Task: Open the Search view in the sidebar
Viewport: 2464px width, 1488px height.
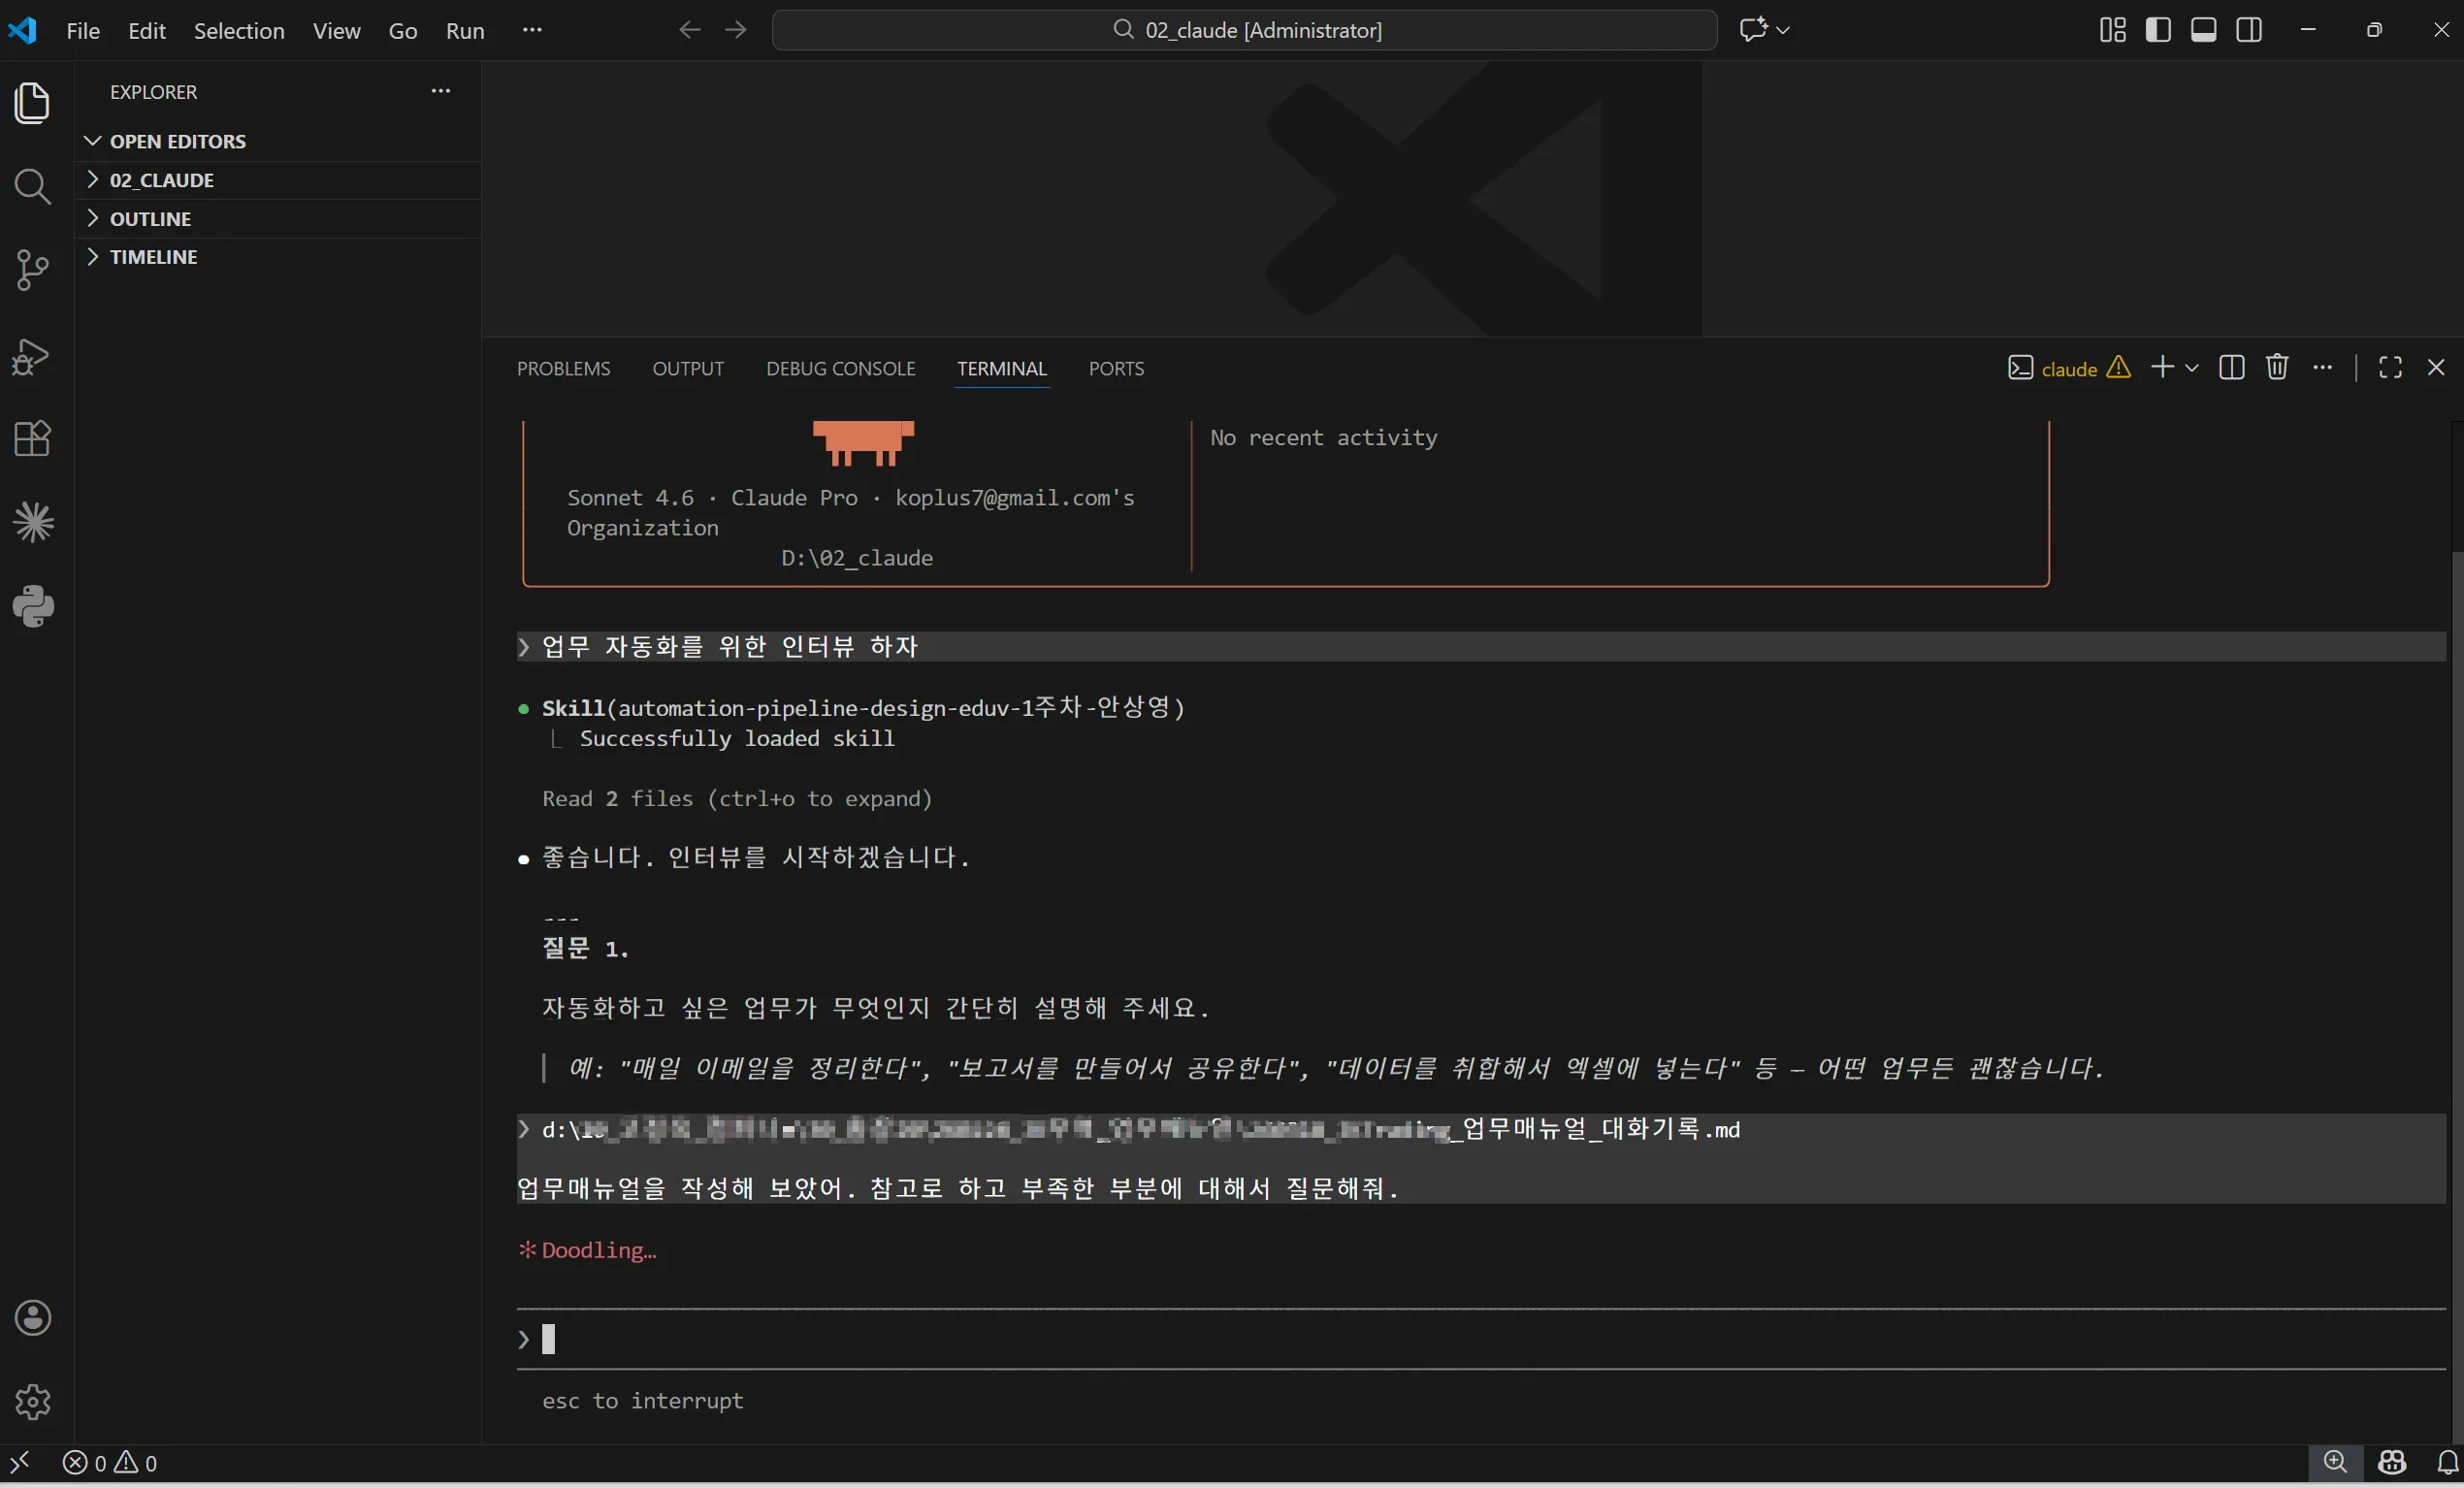Action: [x=33, y=188]
